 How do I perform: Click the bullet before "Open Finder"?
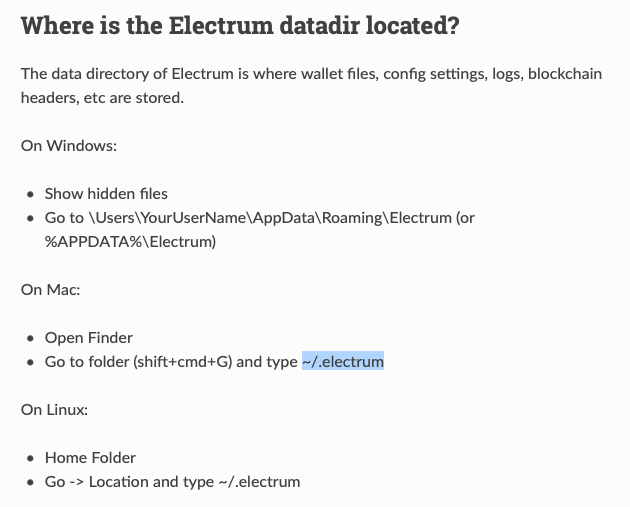32,339
